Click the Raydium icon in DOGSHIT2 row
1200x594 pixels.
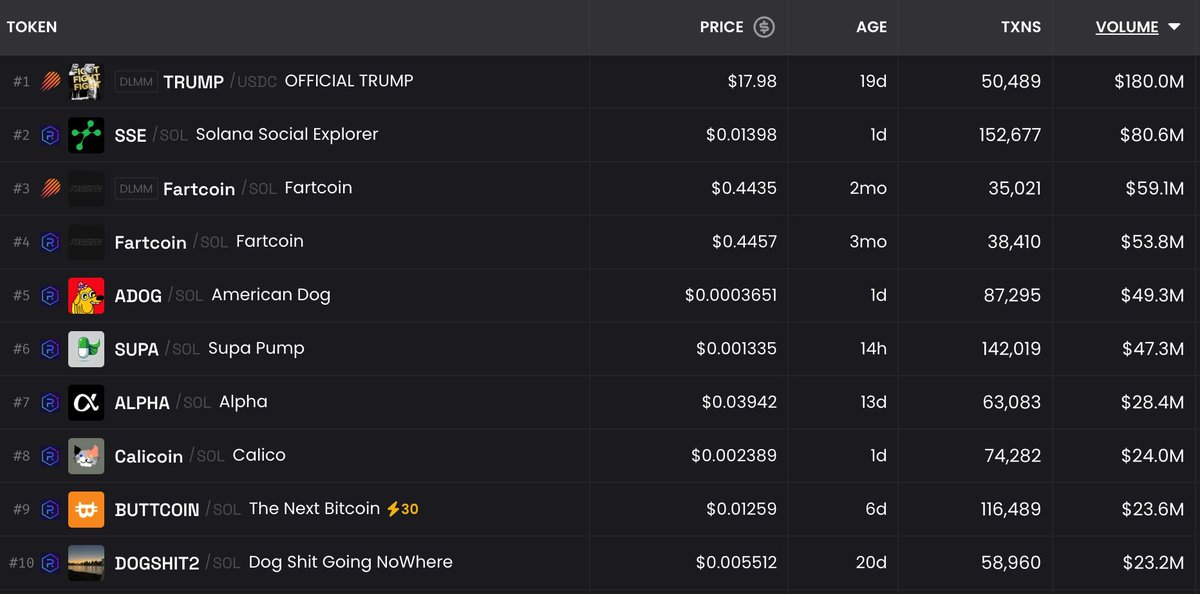[50, 563]
